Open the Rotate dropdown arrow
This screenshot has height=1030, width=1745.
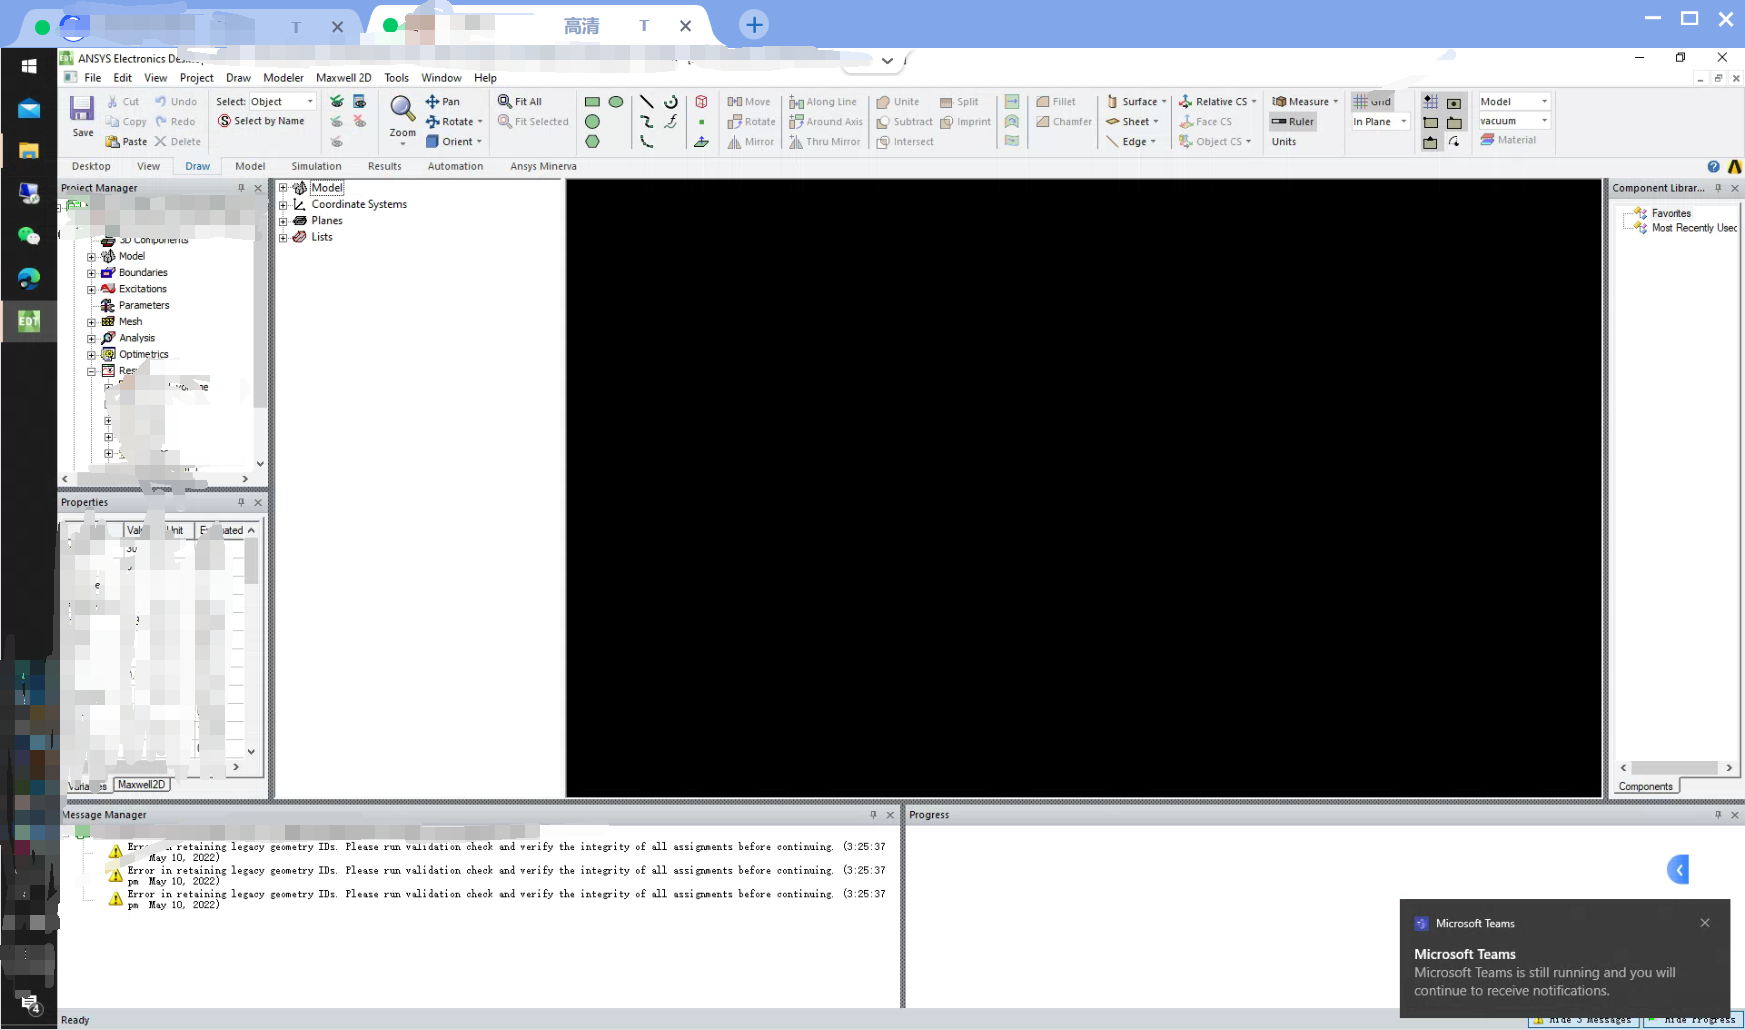pyautogui.click(x=480, y=122)
